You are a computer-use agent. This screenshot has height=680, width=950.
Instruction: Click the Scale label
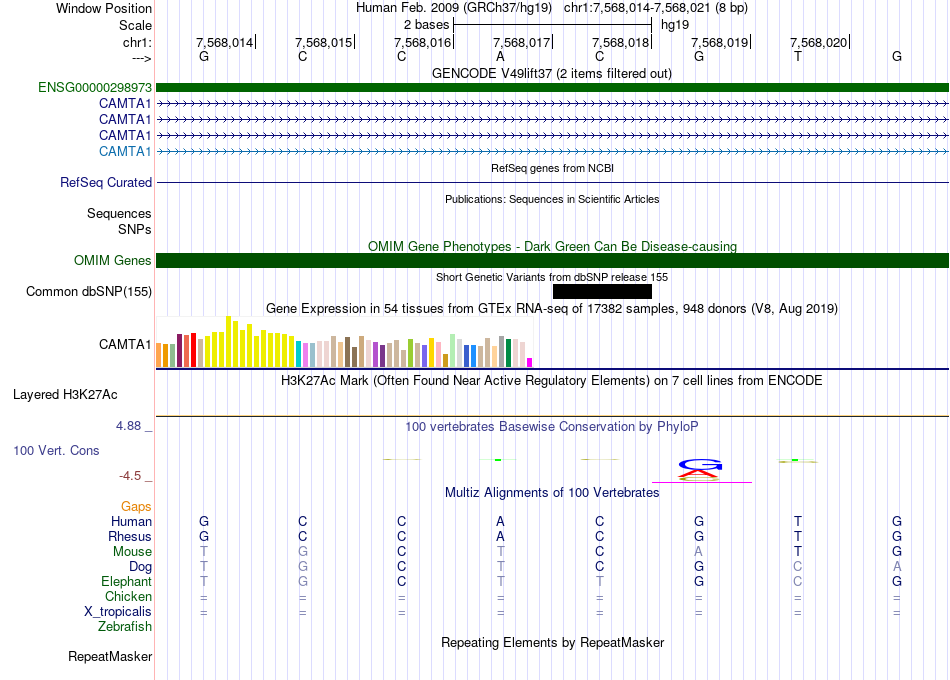point(135,25)
